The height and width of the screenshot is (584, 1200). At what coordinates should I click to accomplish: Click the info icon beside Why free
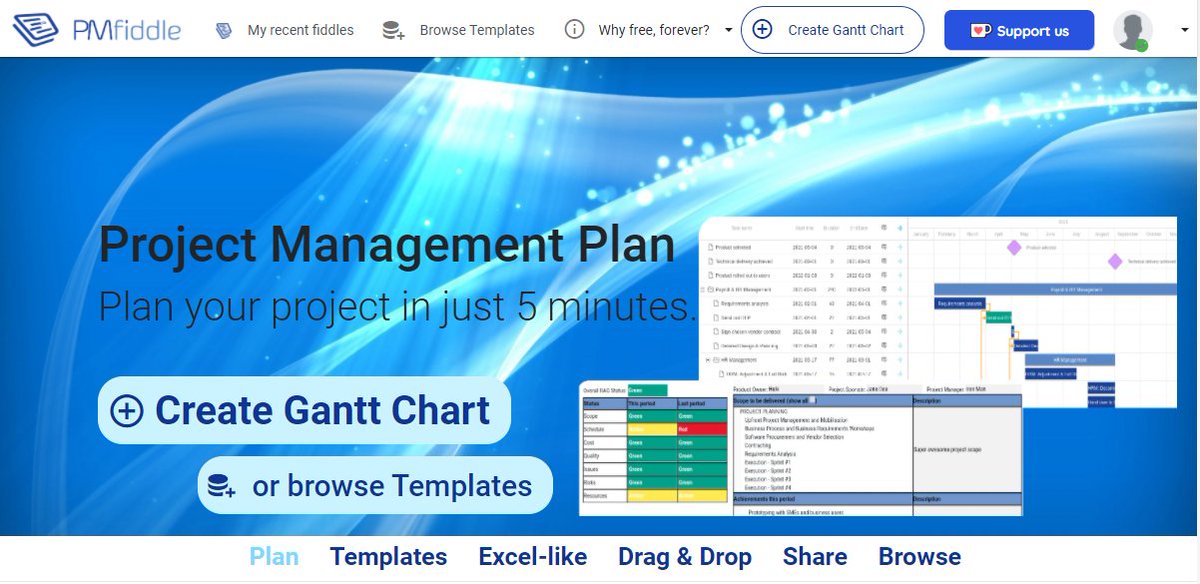click(574, 30)
